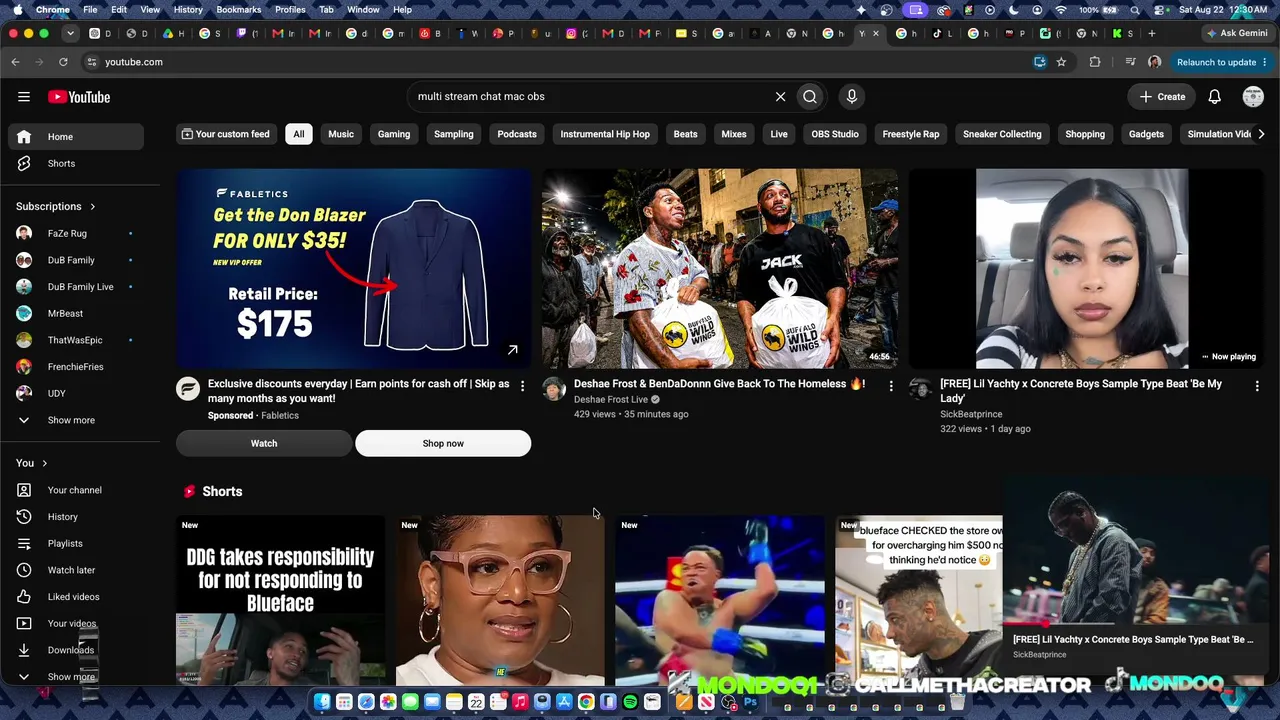Open the Fabletics Don Blazer ad thumbnail

click(354, 268)
